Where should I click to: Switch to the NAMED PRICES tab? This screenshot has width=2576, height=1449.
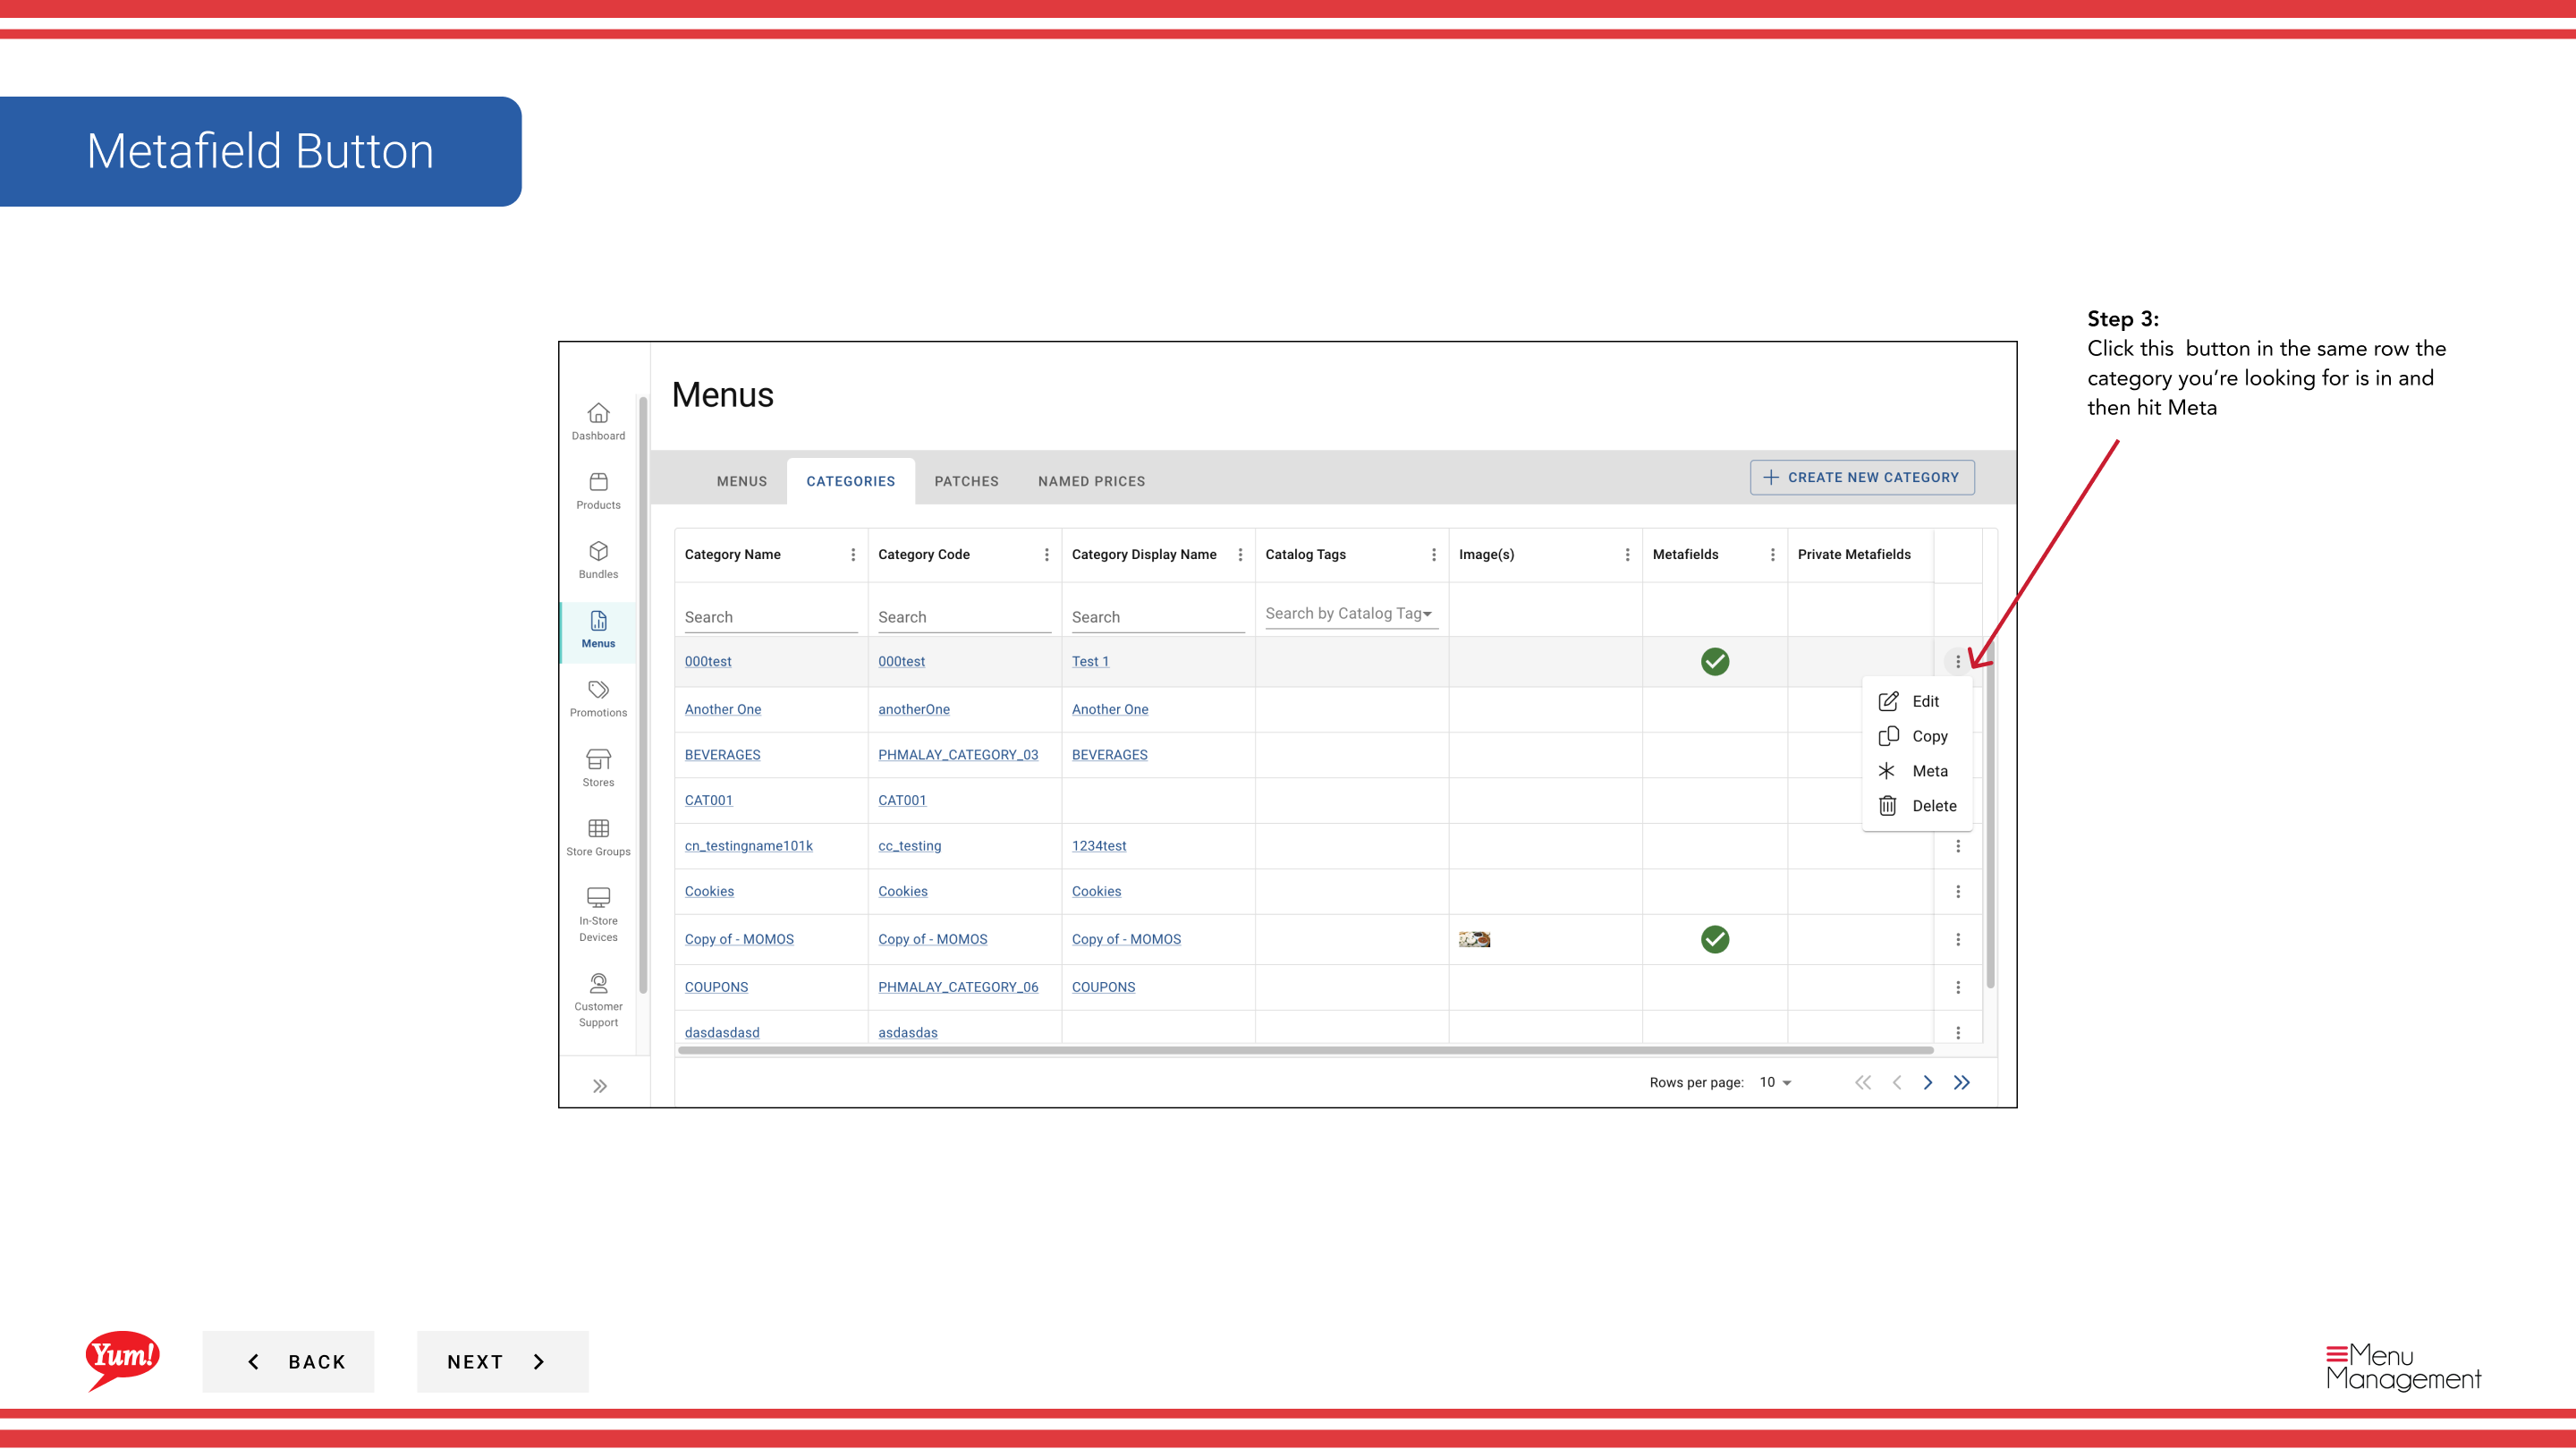coord(1091,481)
